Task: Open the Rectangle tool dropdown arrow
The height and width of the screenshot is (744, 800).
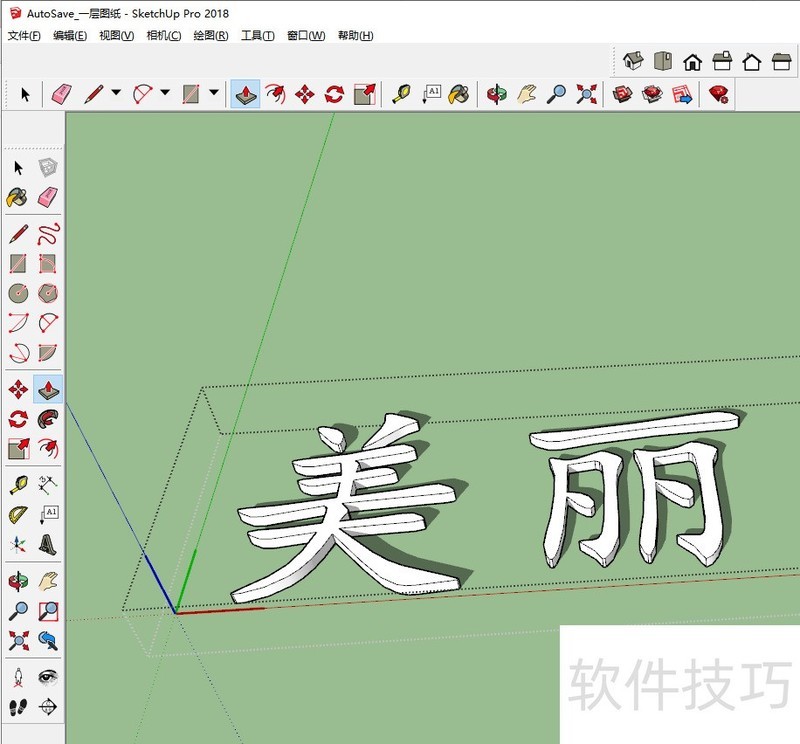Action: [x=212, y=95]
